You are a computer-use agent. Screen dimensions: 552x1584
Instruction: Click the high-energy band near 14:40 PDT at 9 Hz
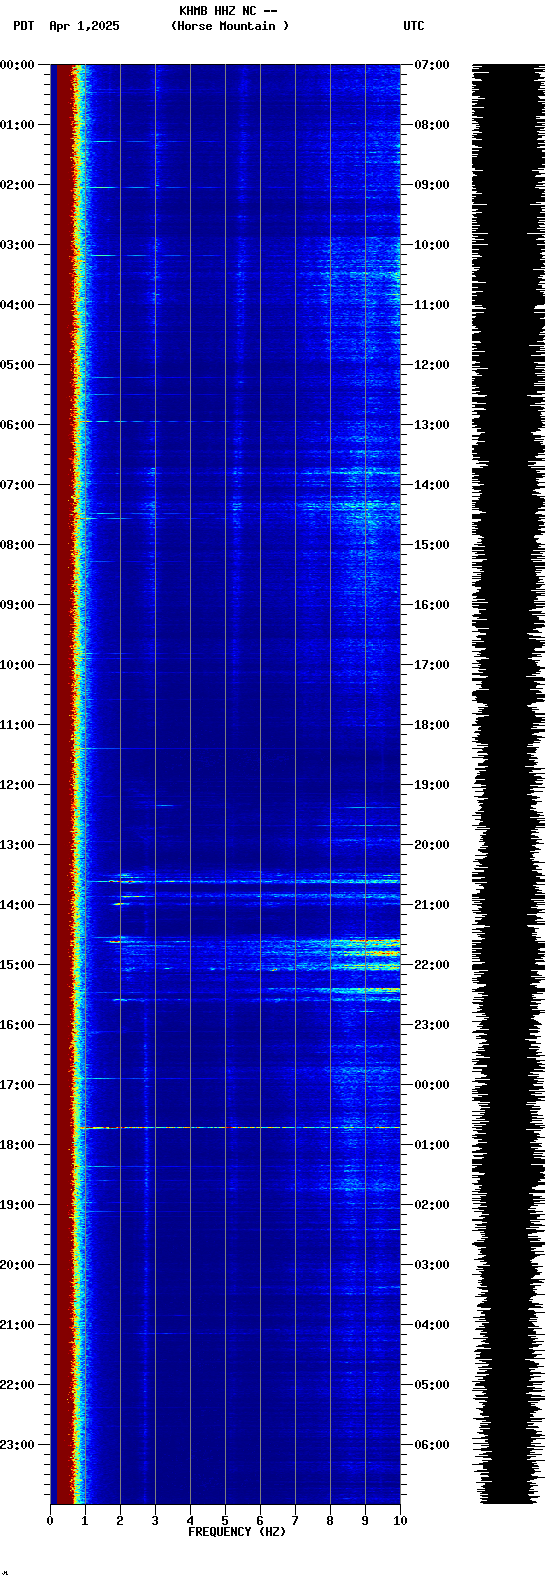(x=365, y=942)
